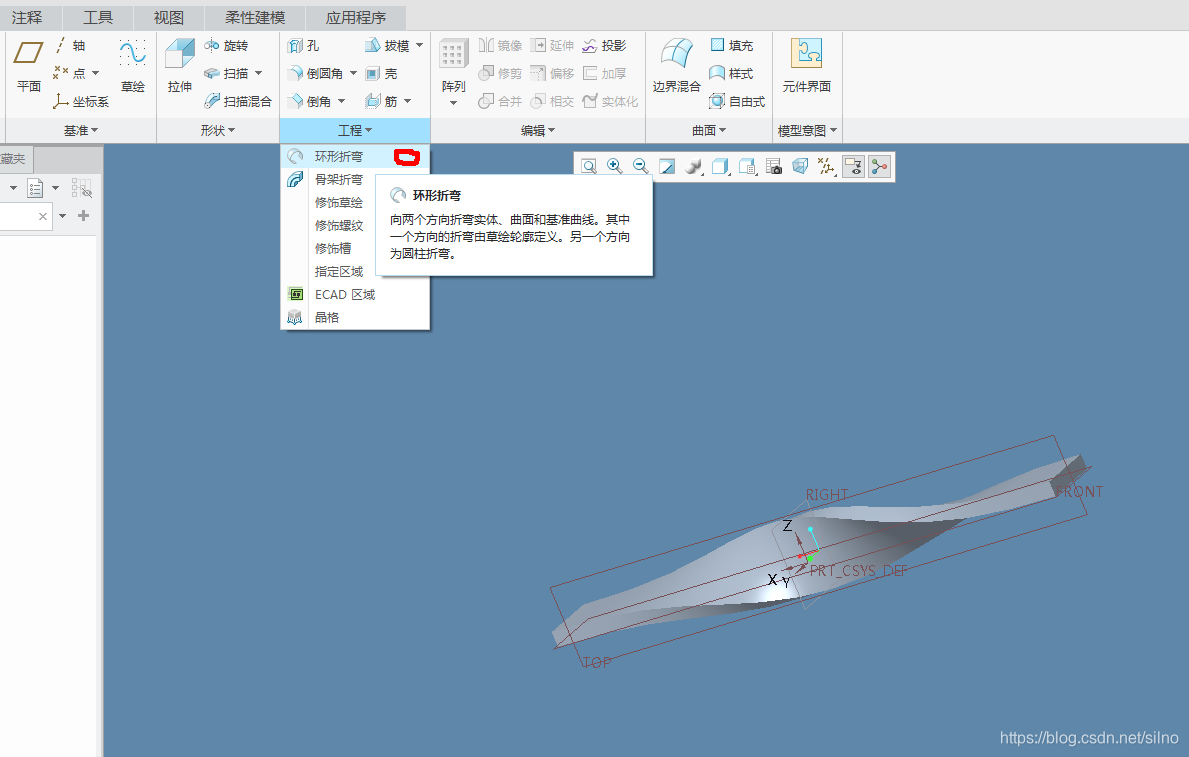Toggle the perspective view button

tap(800, 167)
